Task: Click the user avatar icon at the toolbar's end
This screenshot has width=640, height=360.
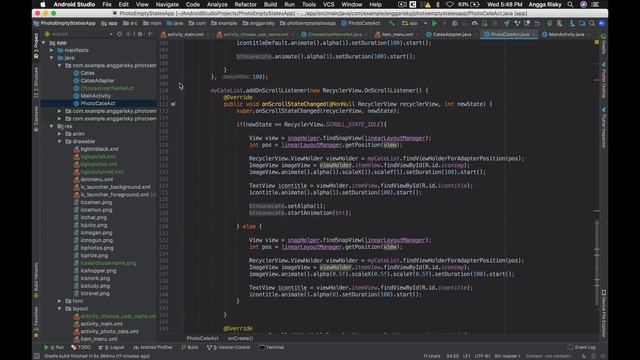Action: click(602, 24)
